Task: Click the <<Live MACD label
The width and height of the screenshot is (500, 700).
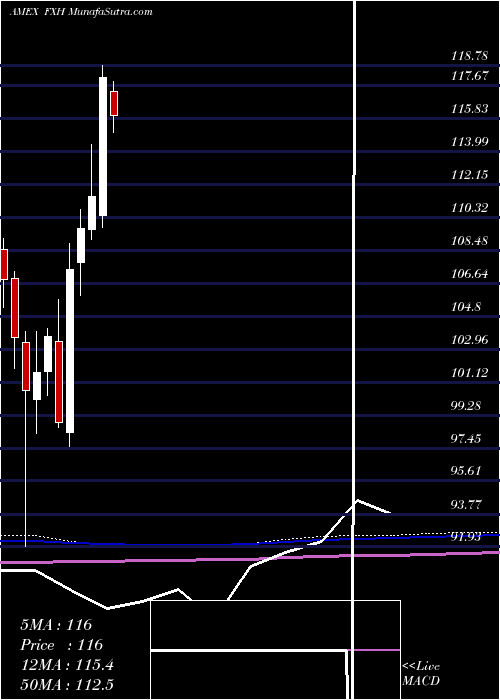Action: click(421, 673)
